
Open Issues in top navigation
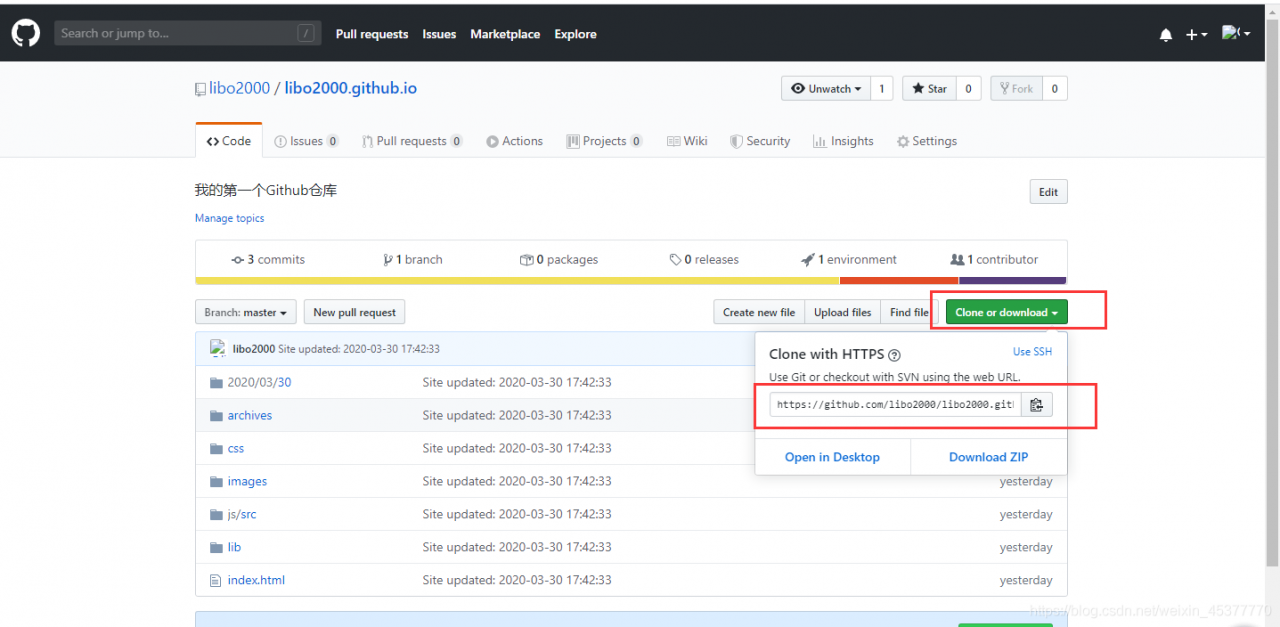coord(439,34)
